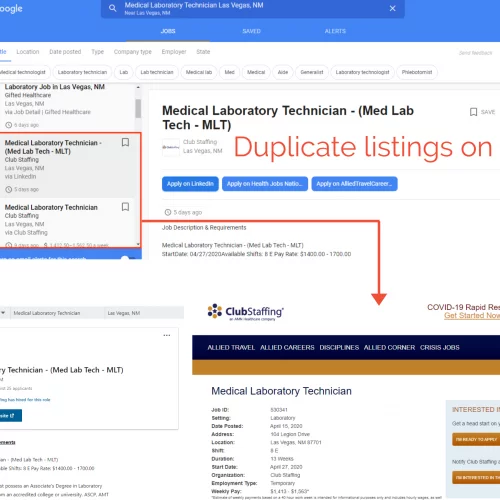Click the job list scrollbar up arrow

pyautogui.click(x=138, y=87)
